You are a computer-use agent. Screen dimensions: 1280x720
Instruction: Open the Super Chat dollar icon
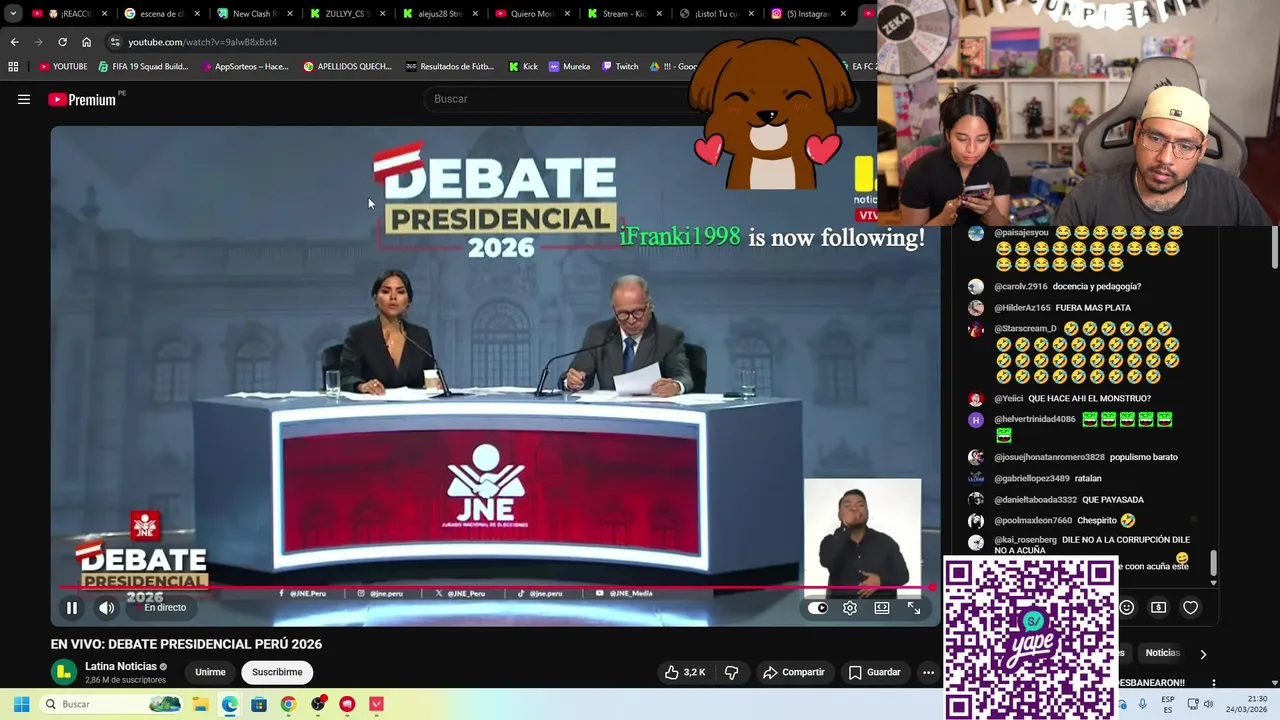click(1158, 607)
